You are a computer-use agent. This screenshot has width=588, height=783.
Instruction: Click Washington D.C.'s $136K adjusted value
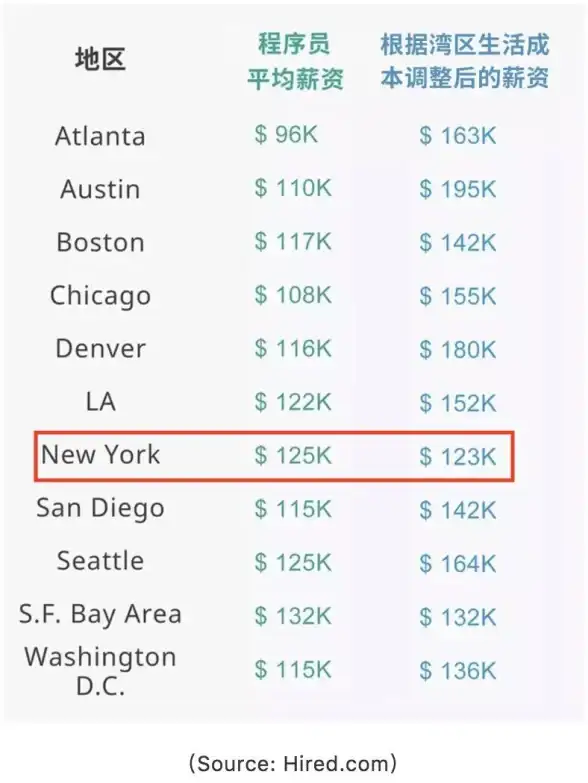[x=458, y=671]
